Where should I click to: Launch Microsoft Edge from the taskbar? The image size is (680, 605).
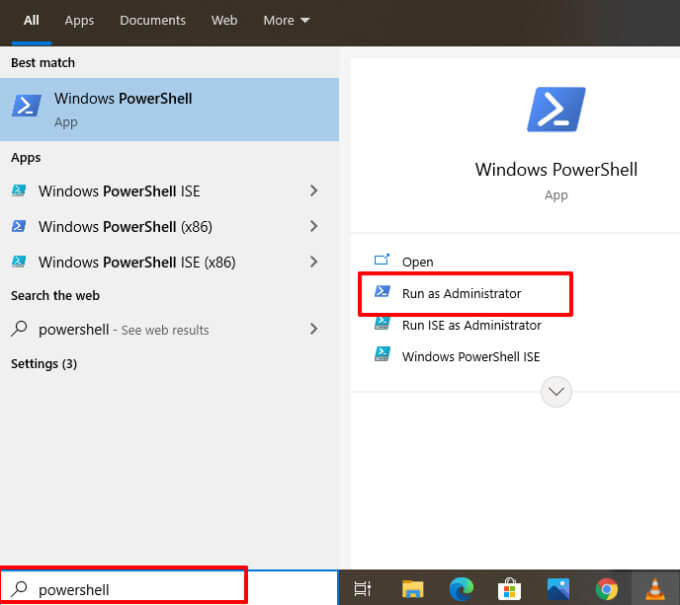(461, 589)
